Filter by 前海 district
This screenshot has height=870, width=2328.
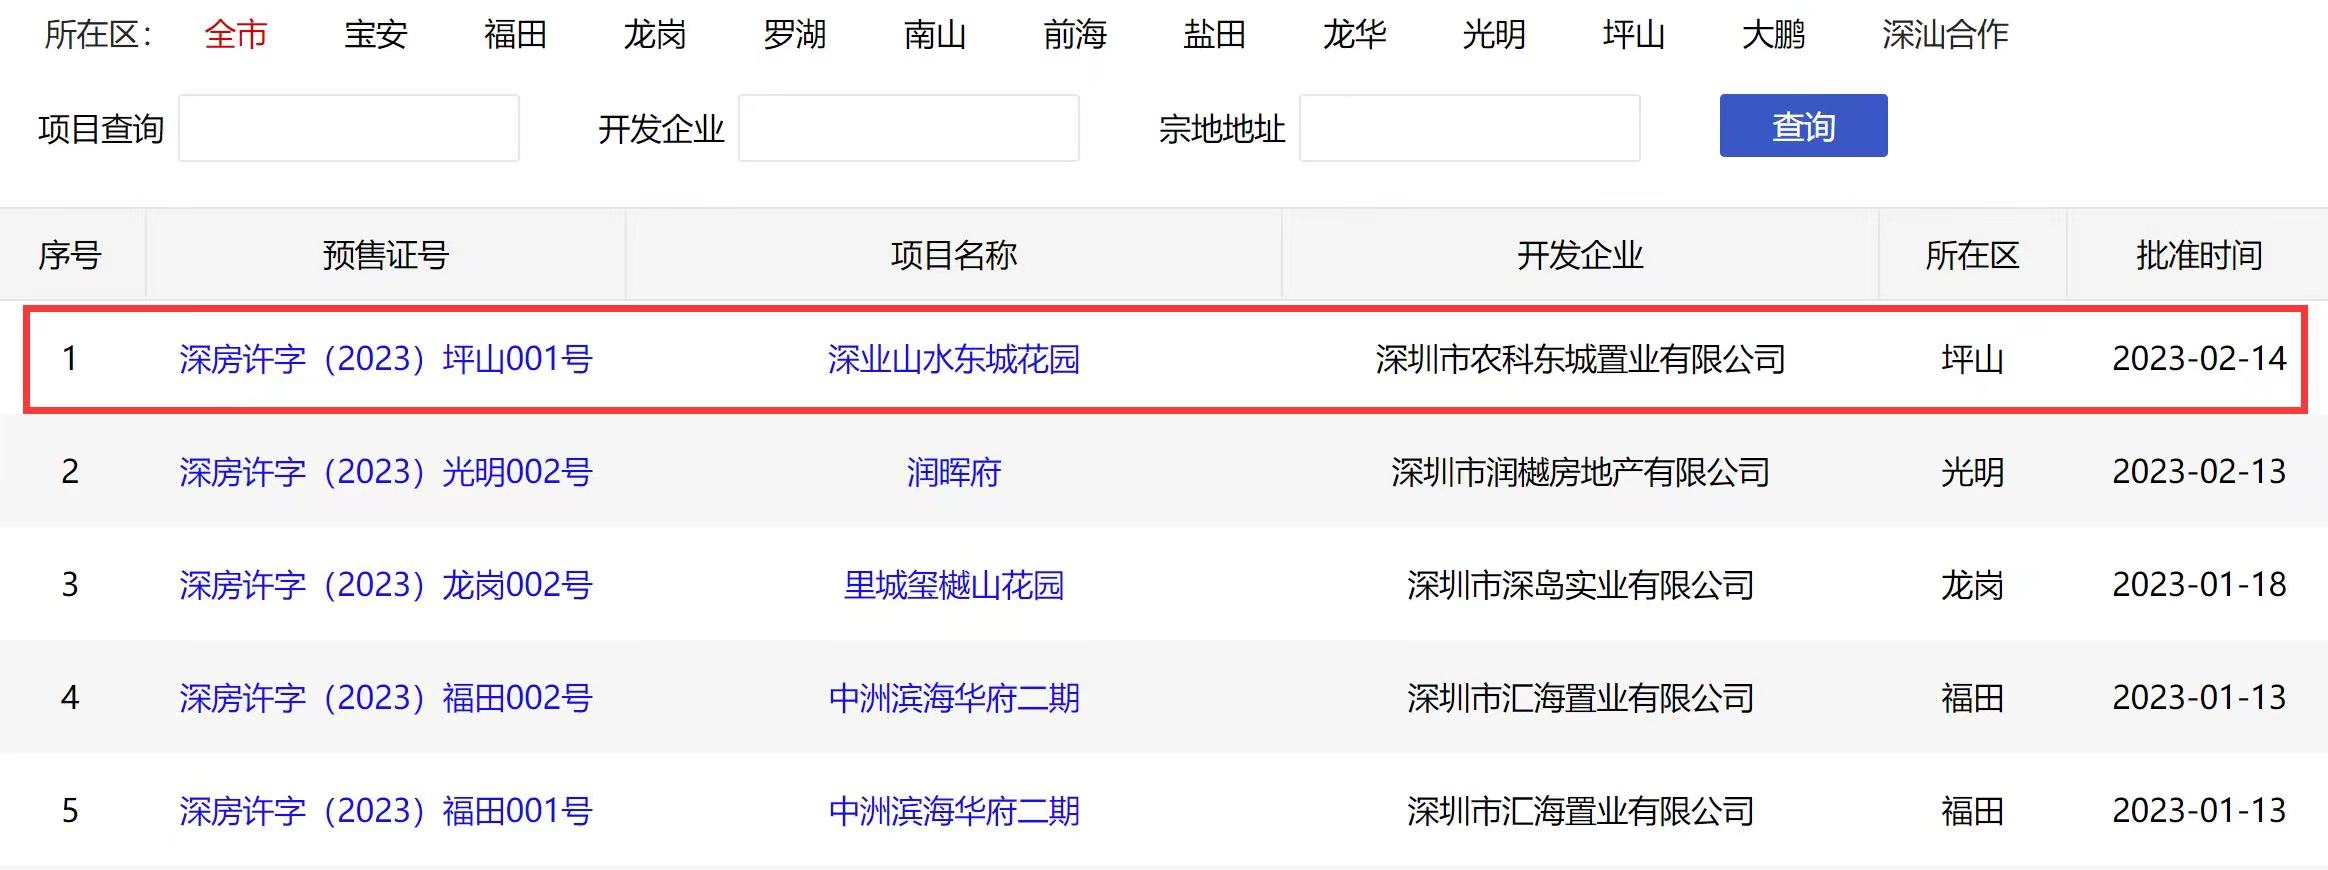[x=1075, y=35]
